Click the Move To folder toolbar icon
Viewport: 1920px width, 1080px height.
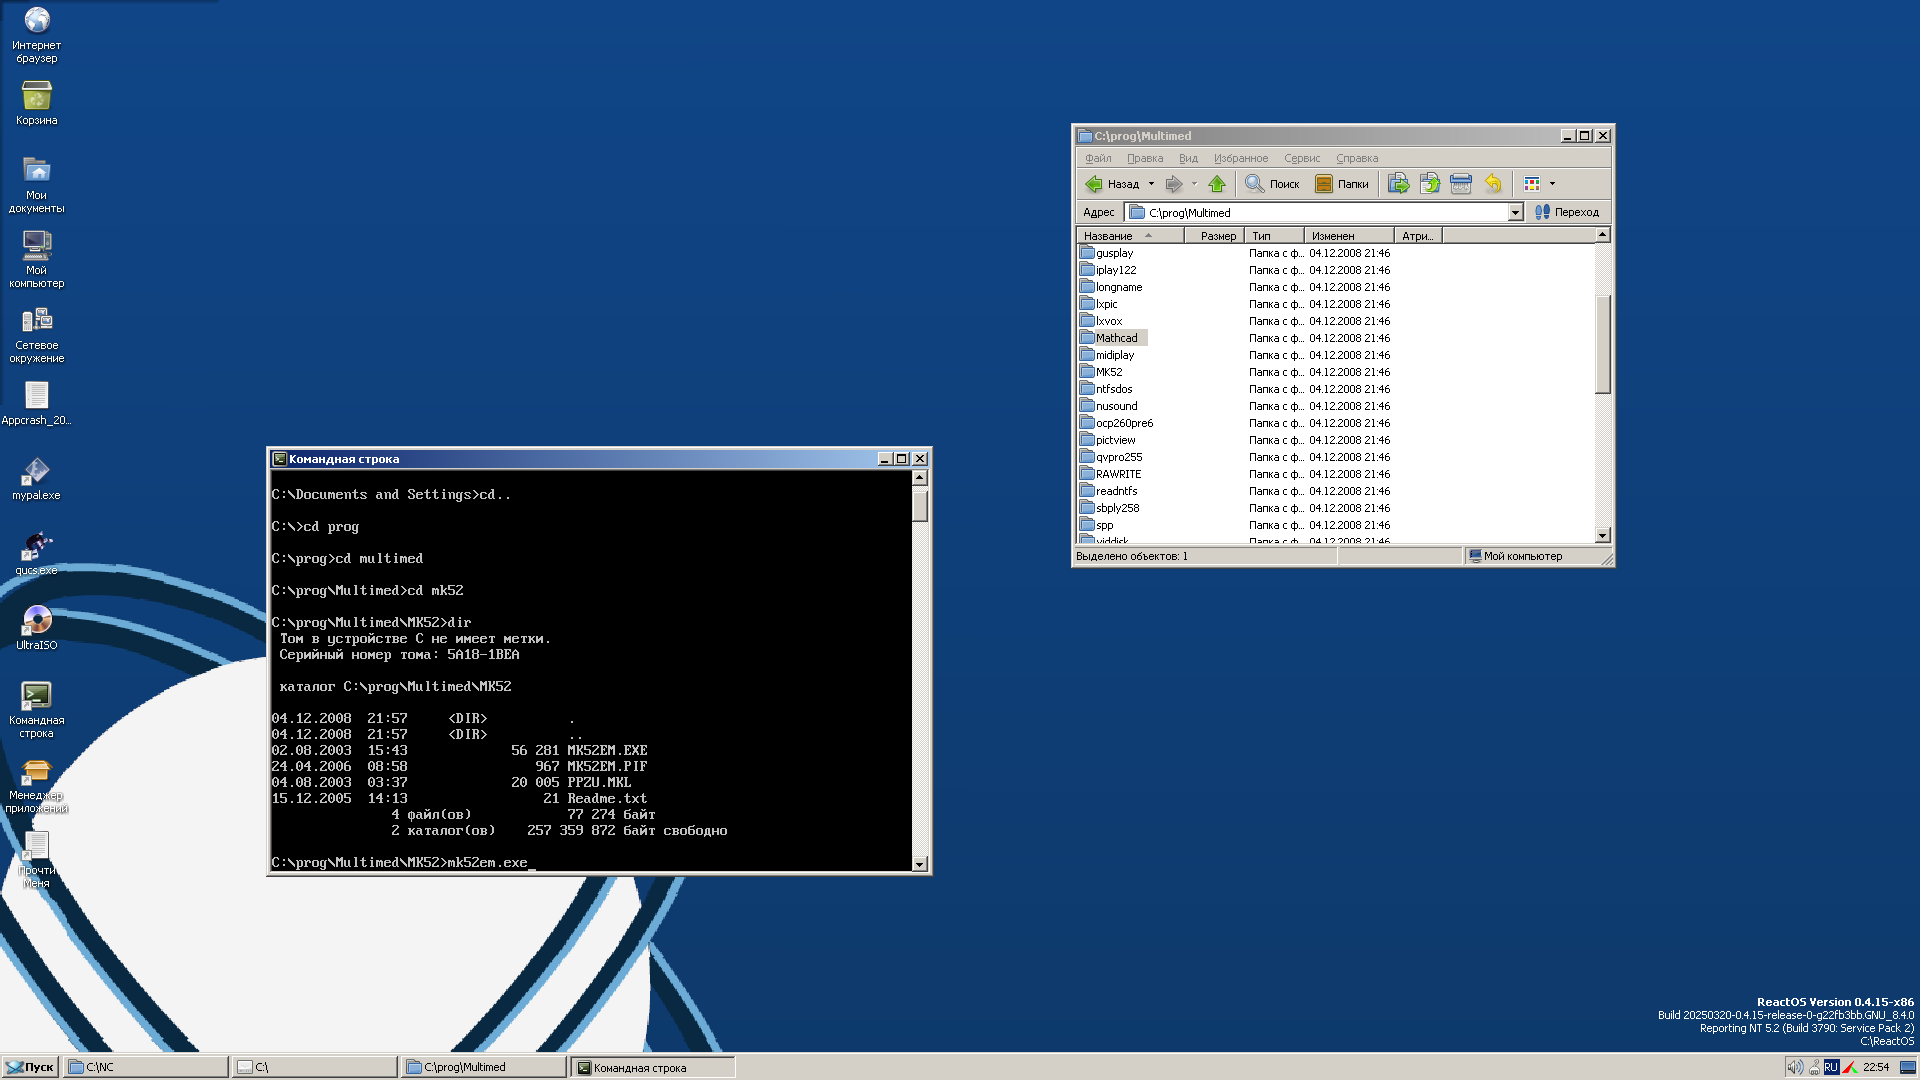pyautogui.click(x=1398, y=184)
